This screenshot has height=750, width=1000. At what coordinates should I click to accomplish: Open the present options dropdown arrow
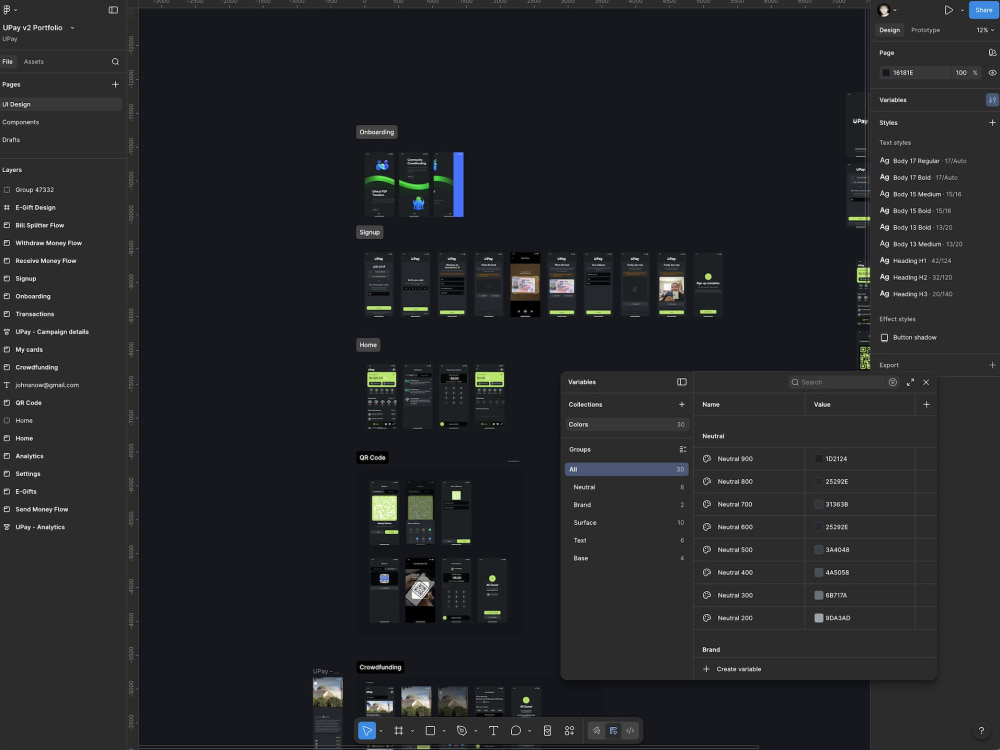pos(962,10)
